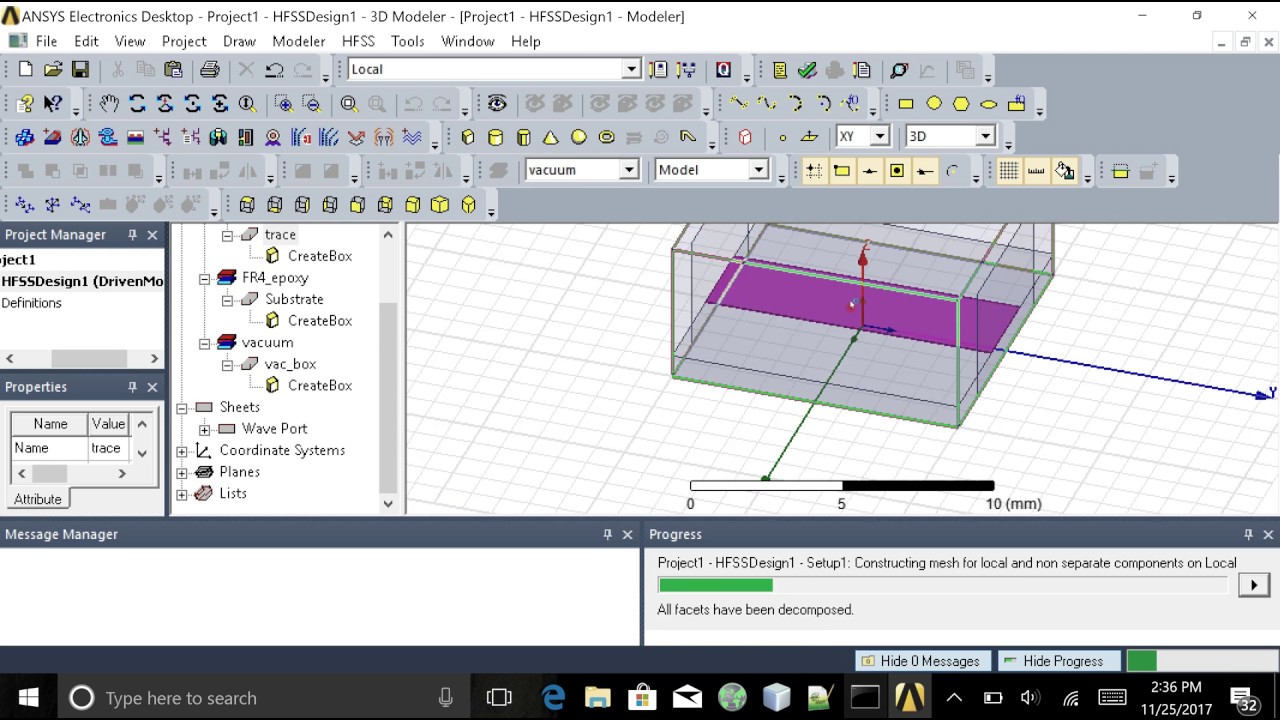Click the Draw Cylinder icon
The width and height of the screenshot is (1280, 720).
point(495,137)
